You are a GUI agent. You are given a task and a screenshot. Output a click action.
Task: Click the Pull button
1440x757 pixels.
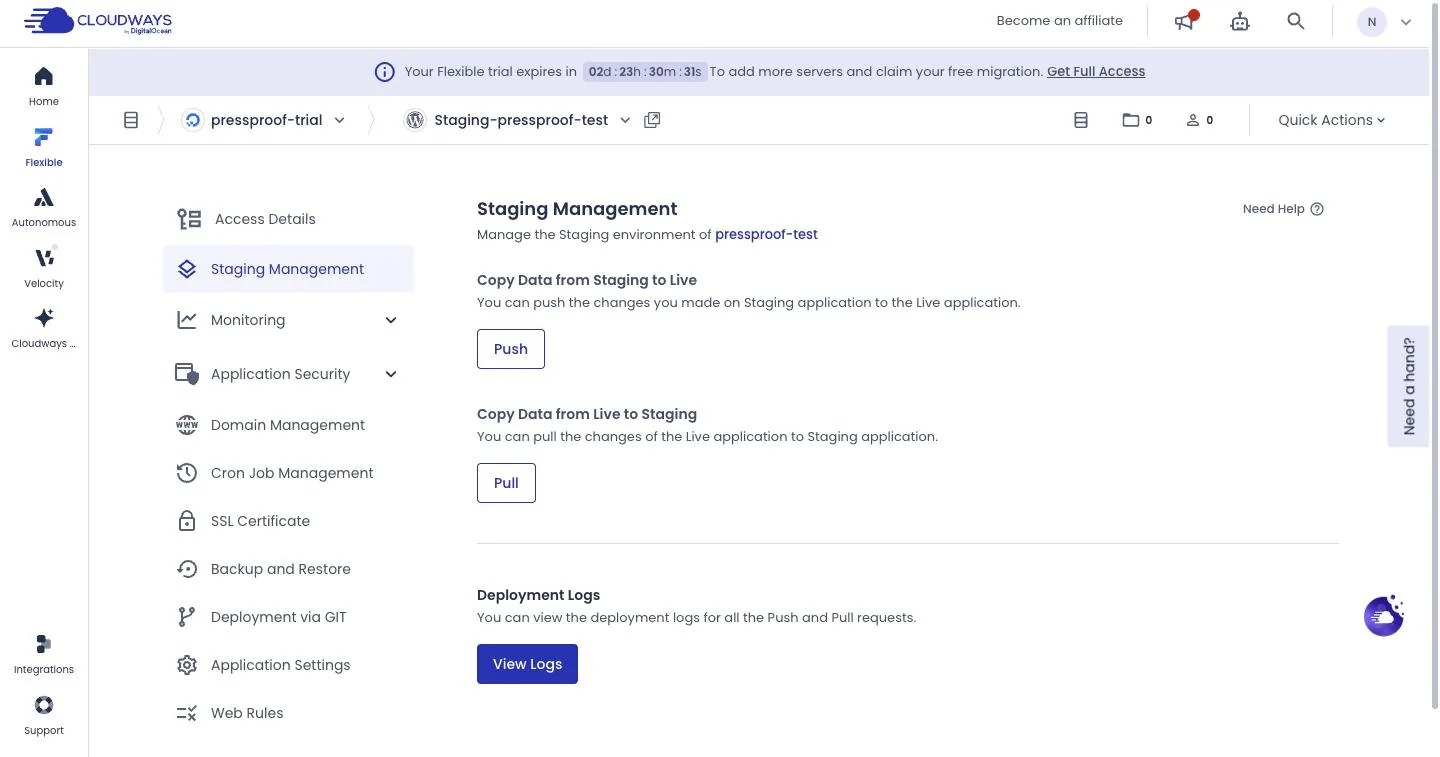pyautogui.click(x=506, y=483)
